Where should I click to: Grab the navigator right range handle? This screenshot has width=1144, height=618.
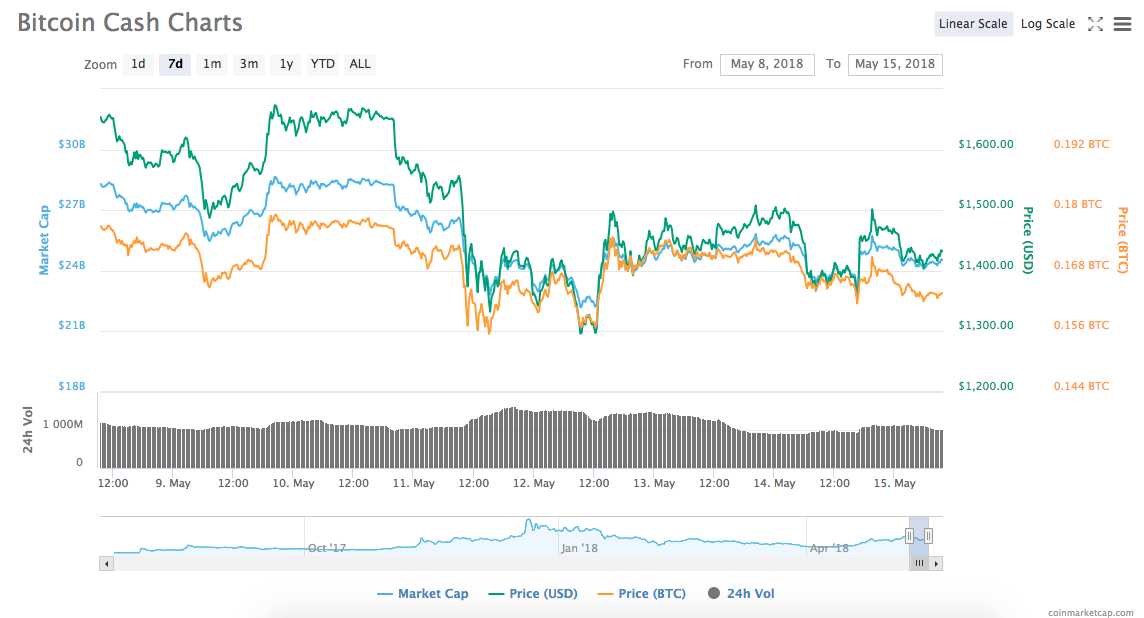pos(929,536)
